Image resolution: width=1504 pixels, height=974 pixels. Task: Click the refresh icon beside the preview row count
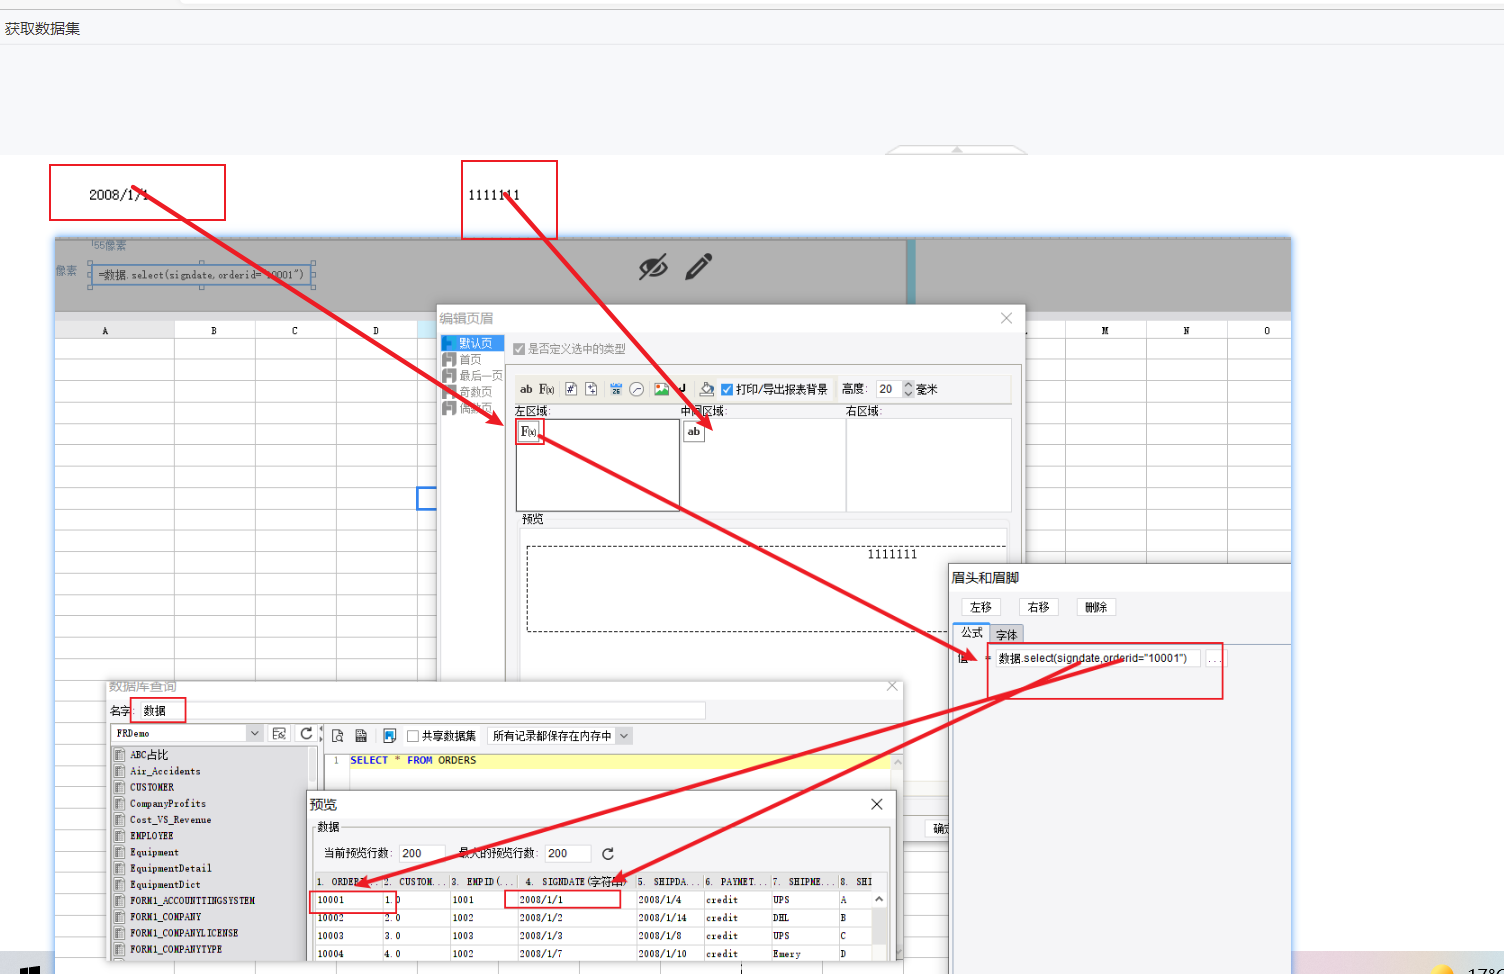click(608, 854)
